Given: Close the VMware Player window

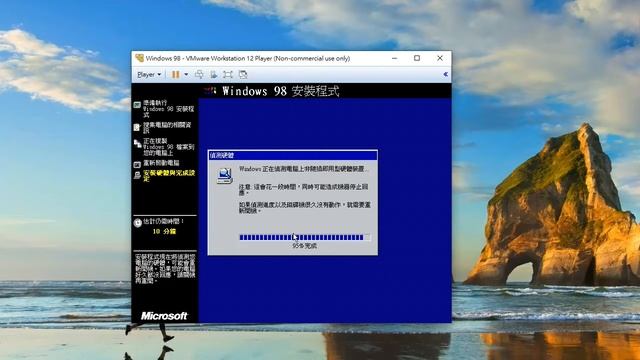Looking at the screenshot, I should tap(440, 58).
